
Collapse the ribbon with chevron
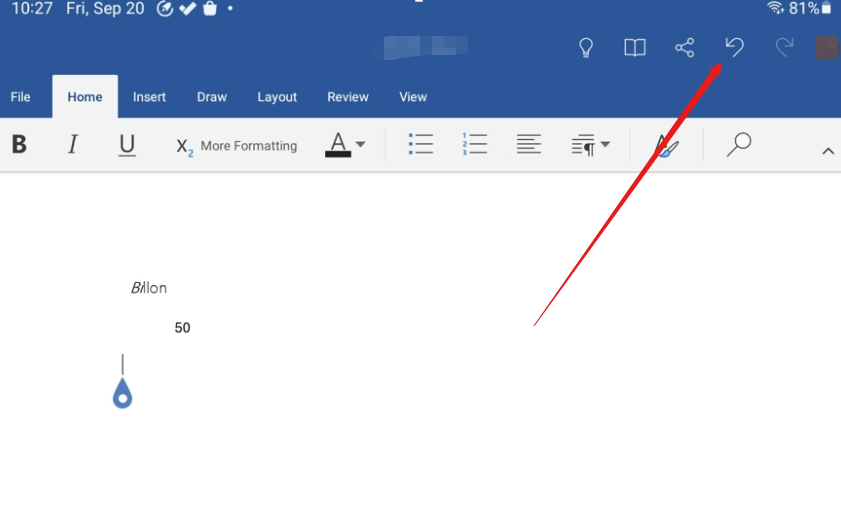pyautogui.click(x=828, y=151)
